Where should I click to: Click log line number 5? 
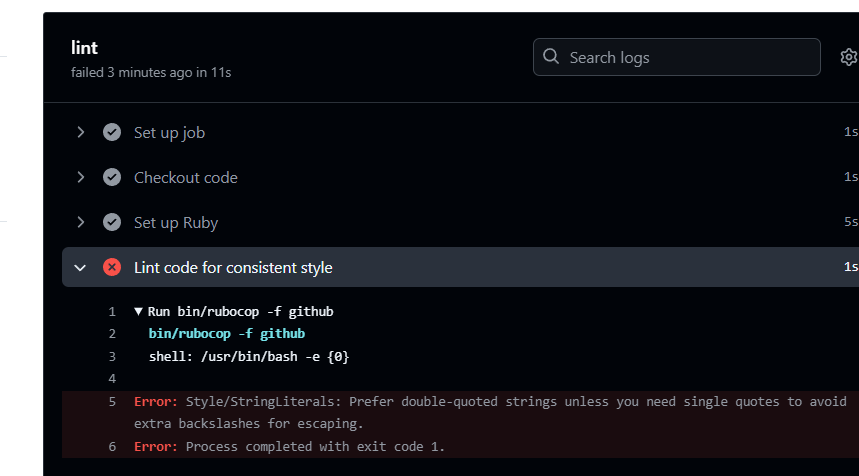tap(112, 401)
